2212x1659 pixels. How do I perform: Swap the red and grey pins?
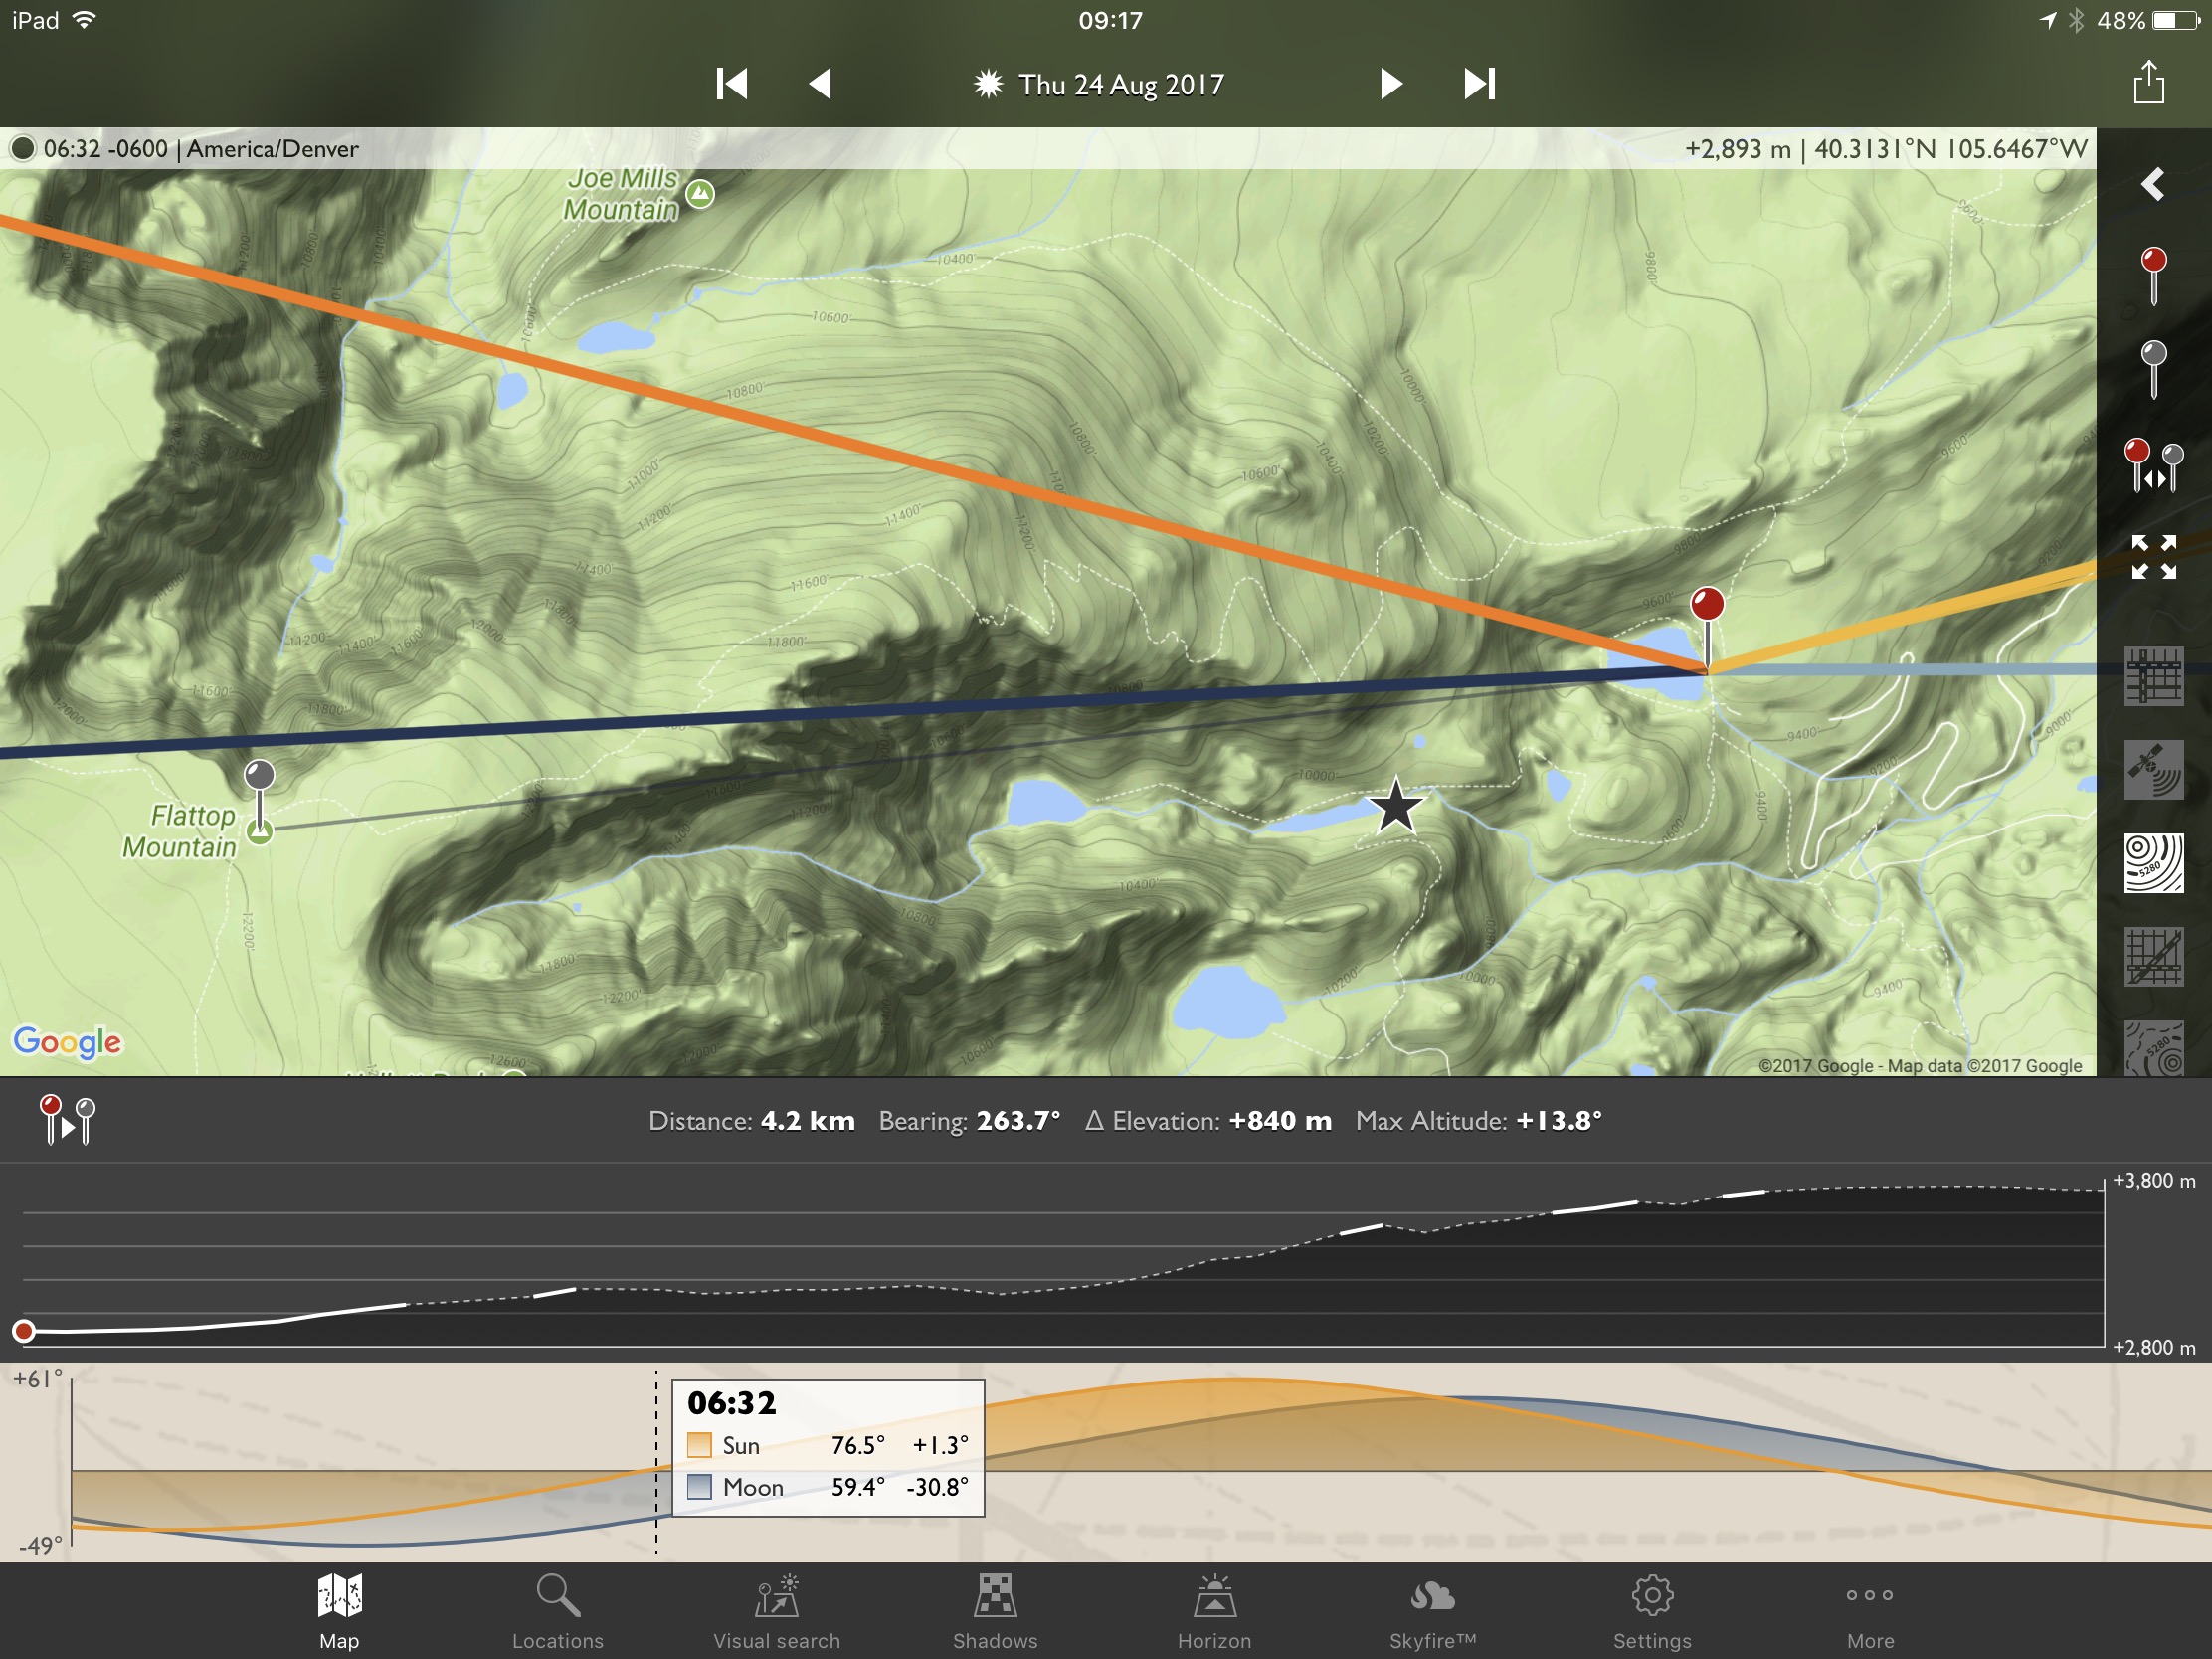[x=2153, y=465]
